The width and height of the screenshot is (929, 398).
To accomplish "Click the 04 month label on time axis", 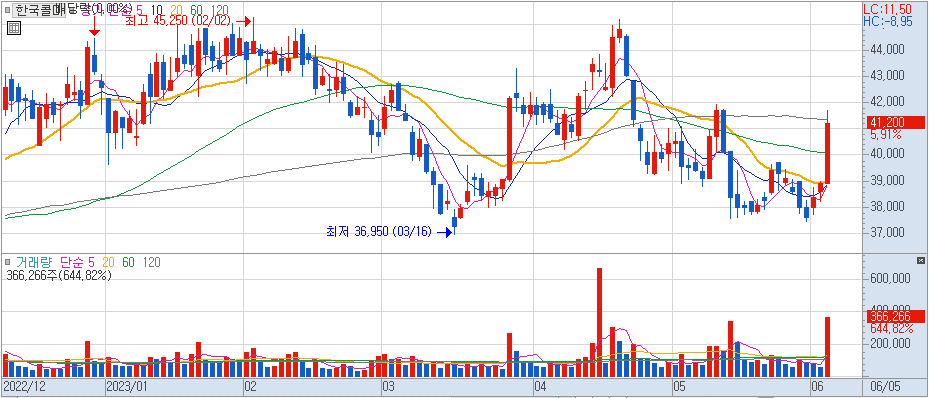I will 540,386.
